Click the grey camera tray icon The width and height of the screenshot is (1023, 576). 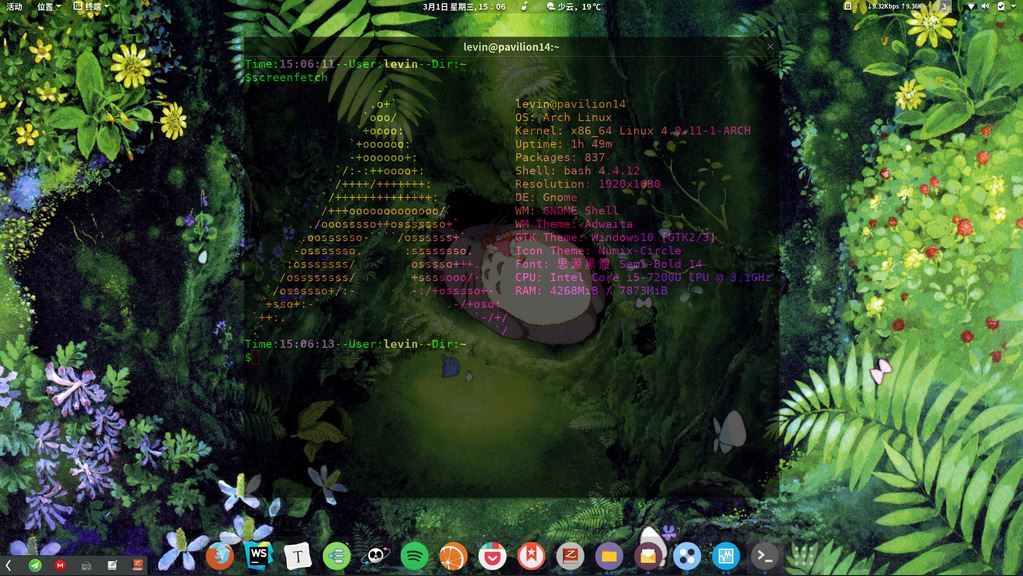click(86, 566)
